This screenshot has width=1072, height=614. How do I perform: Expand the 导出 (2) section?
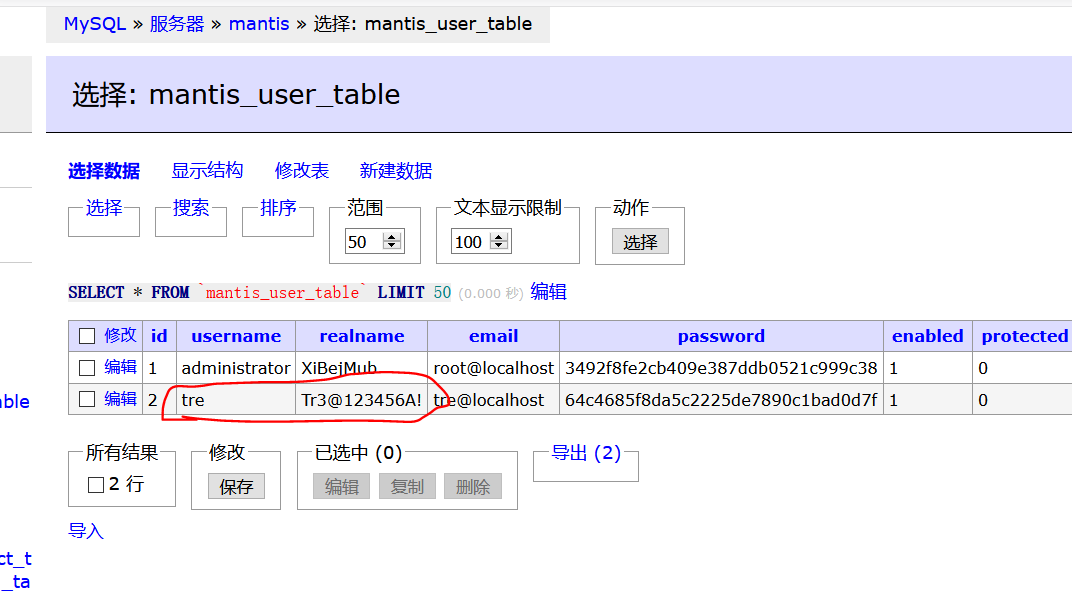[586, 453]
